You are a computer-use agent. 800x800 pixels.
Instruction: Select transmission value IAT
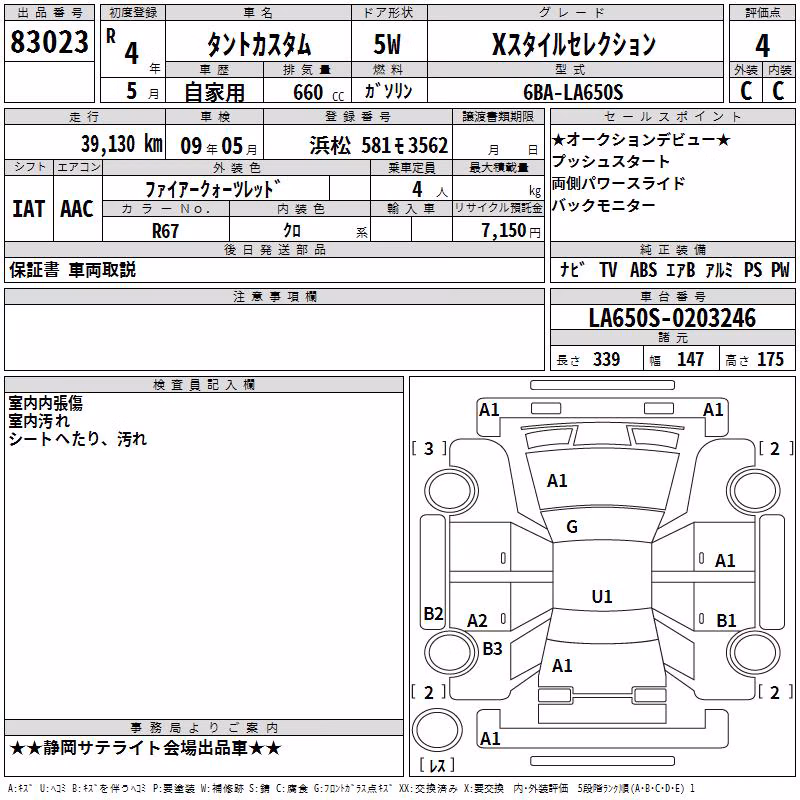29,209
